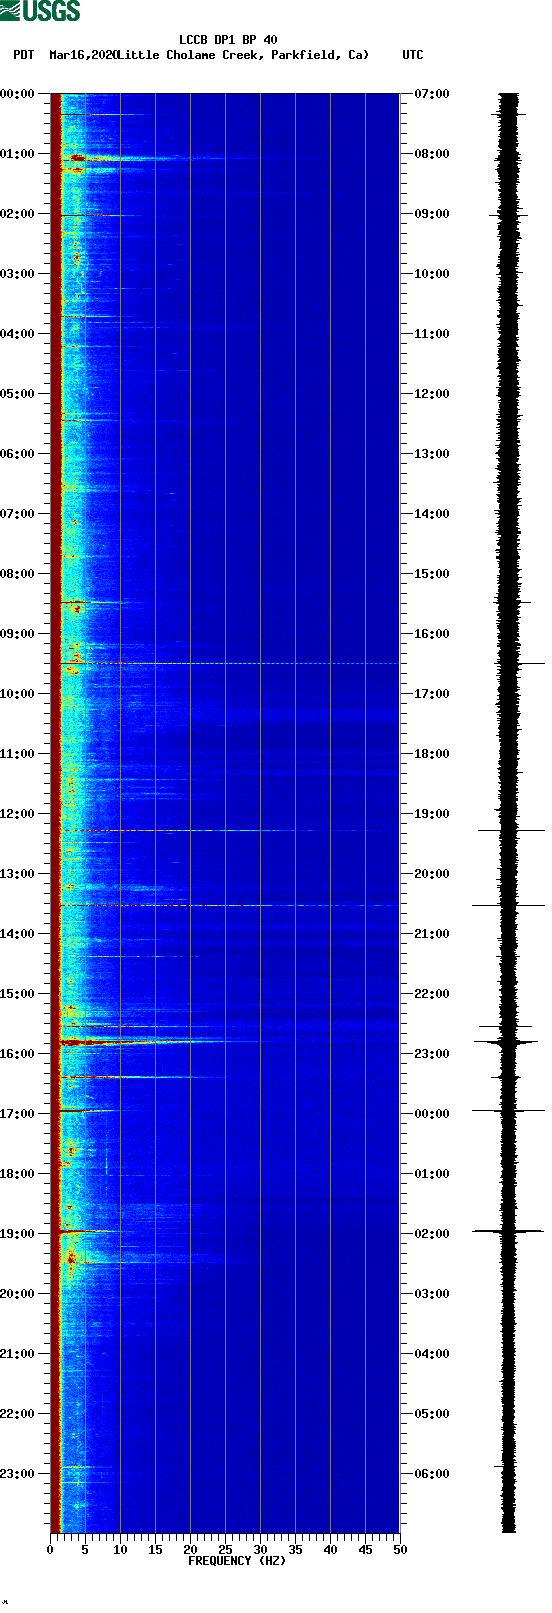Image resolution: width=552 pixels, height=1613 pixels.
Task: Click the PDT '12:00' time label
Action: click(17, 814)
